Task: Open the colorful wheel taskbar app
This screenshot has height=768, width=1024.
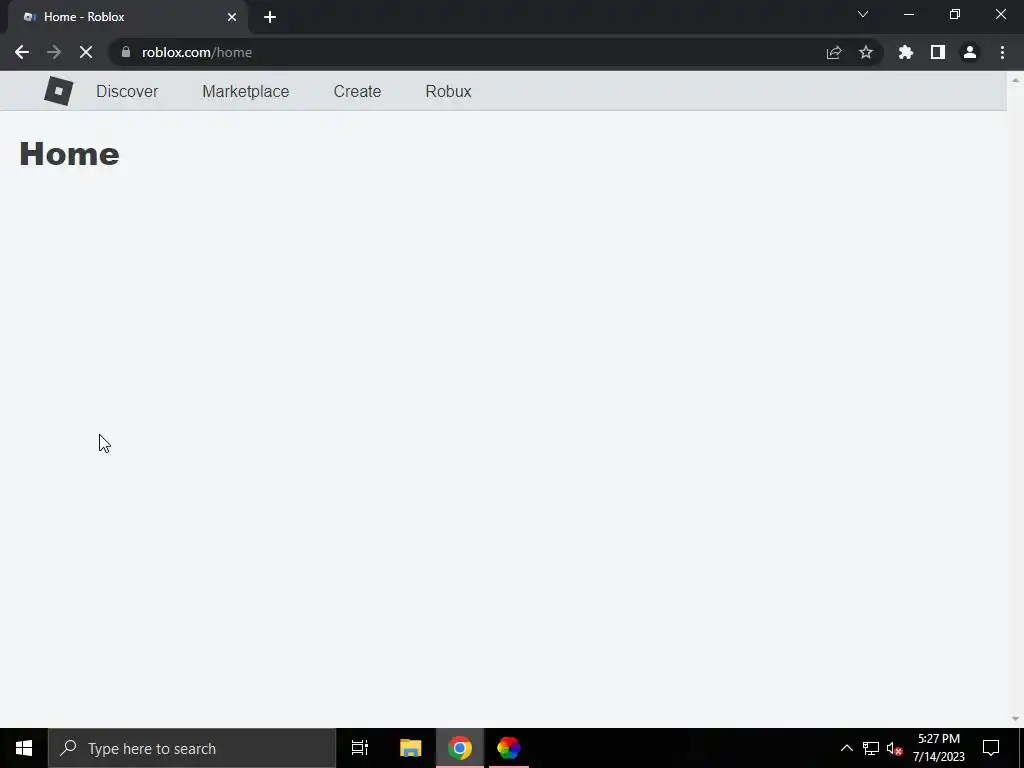Action: coord(509,748)
